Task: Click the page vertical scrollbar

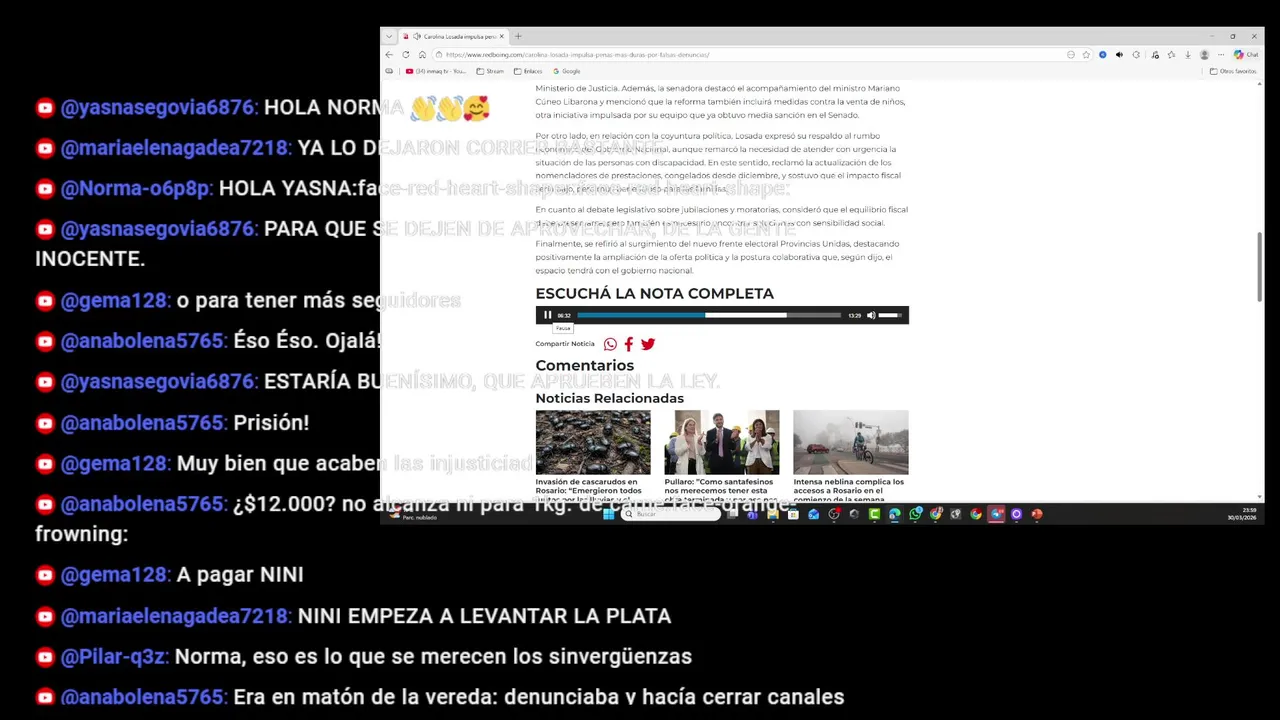Action: (1260, 265)
